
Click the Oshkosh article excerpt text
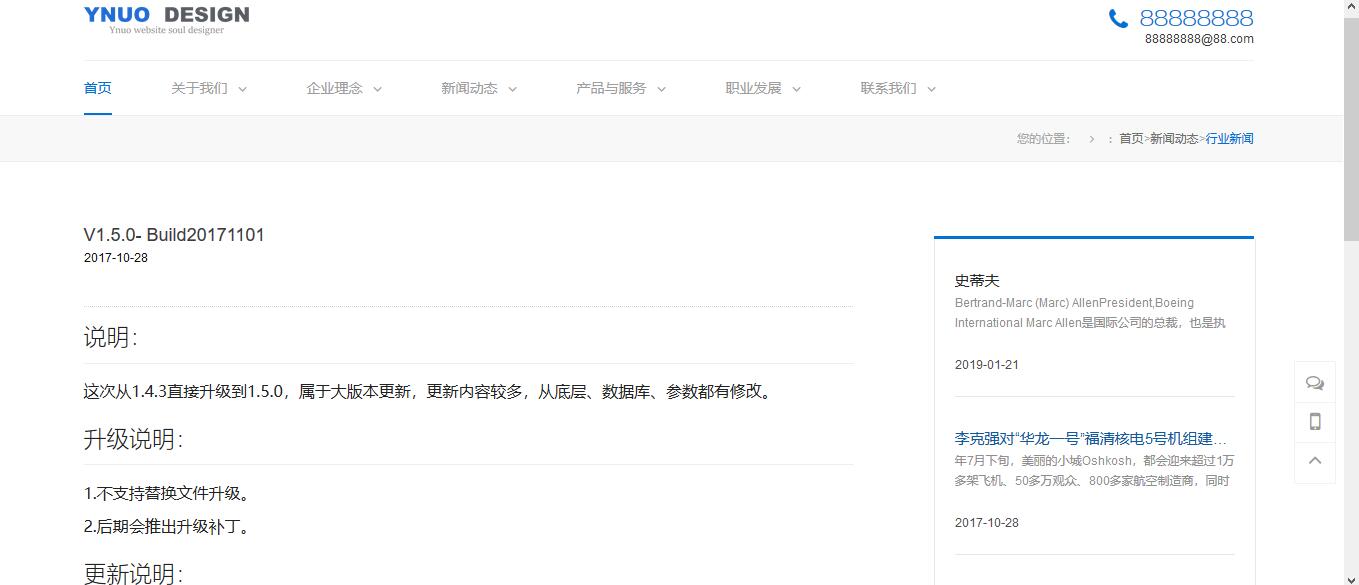[x=1094, y=471]
